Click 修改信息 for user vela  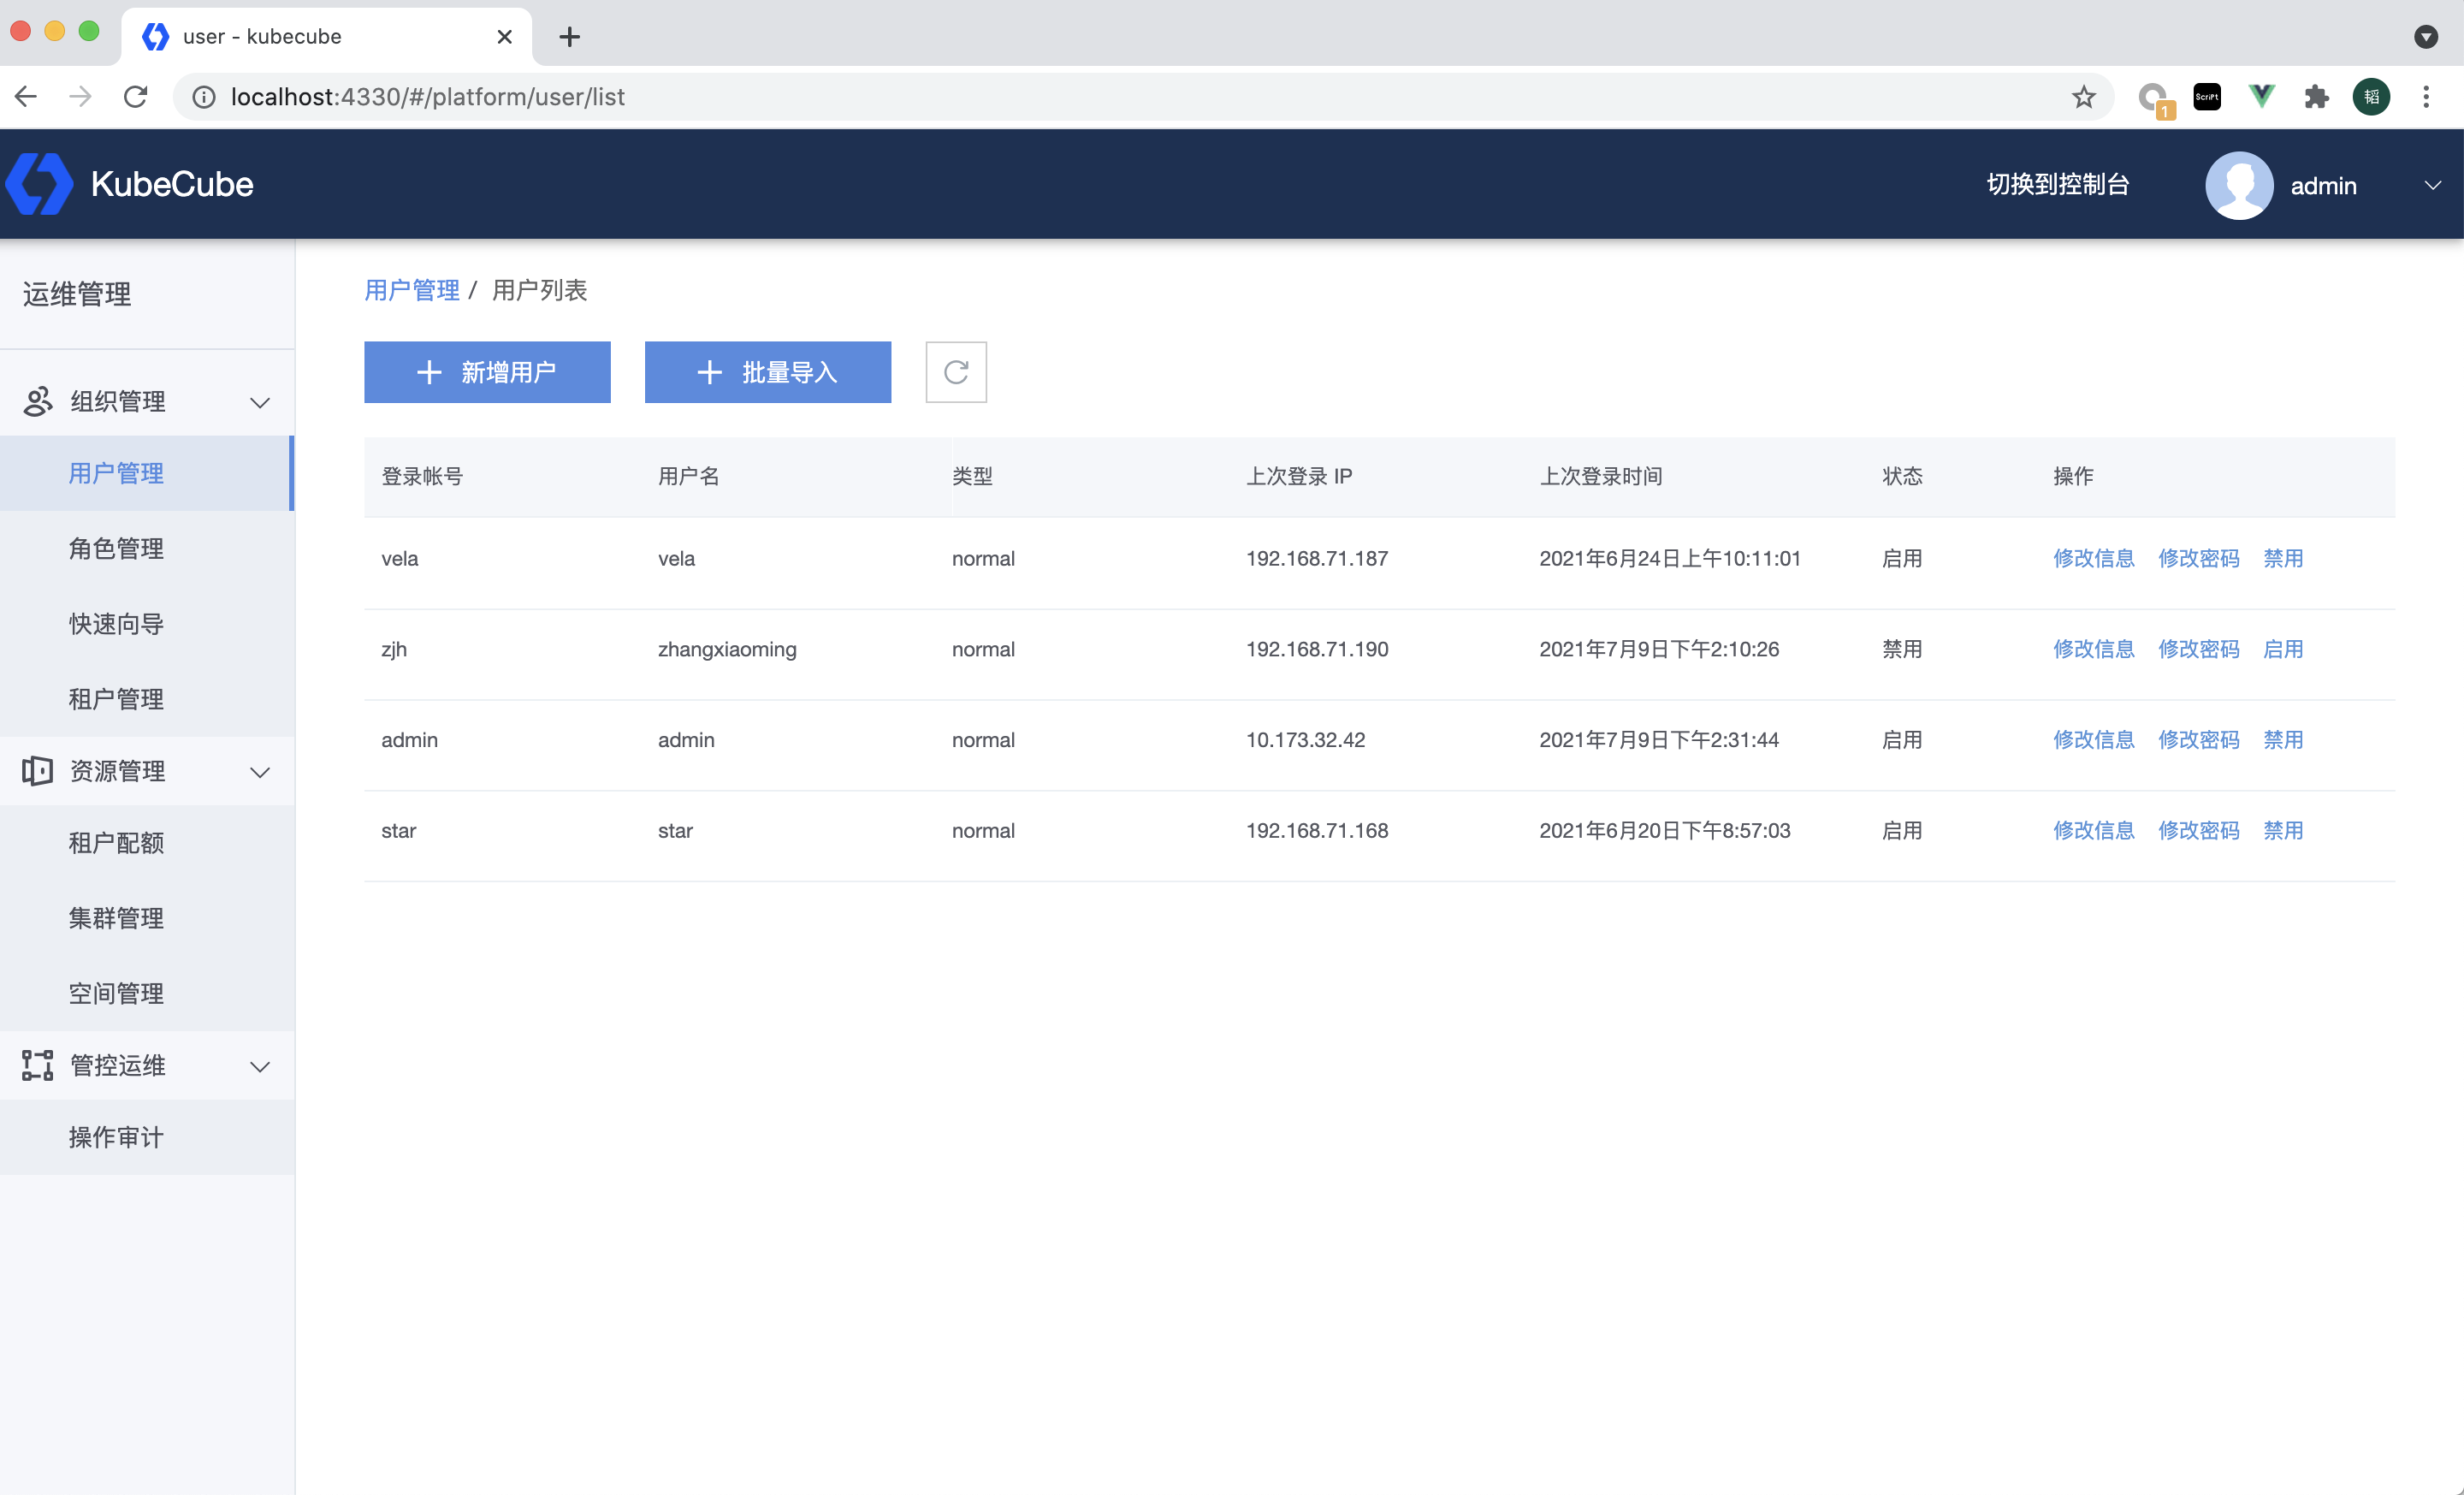(x=2094, y=558)
